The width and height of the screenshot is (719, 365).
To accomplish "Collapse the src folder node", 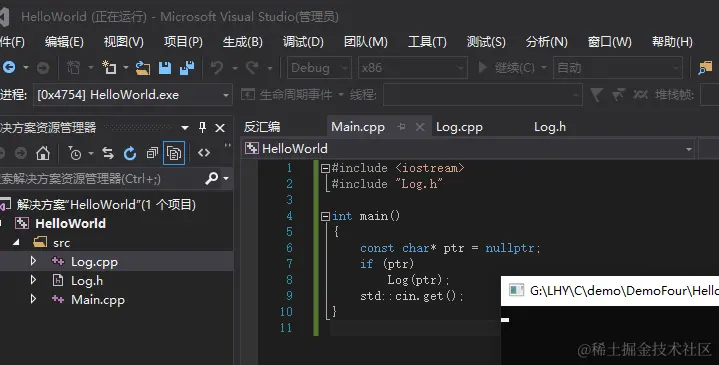I will 17,243.
